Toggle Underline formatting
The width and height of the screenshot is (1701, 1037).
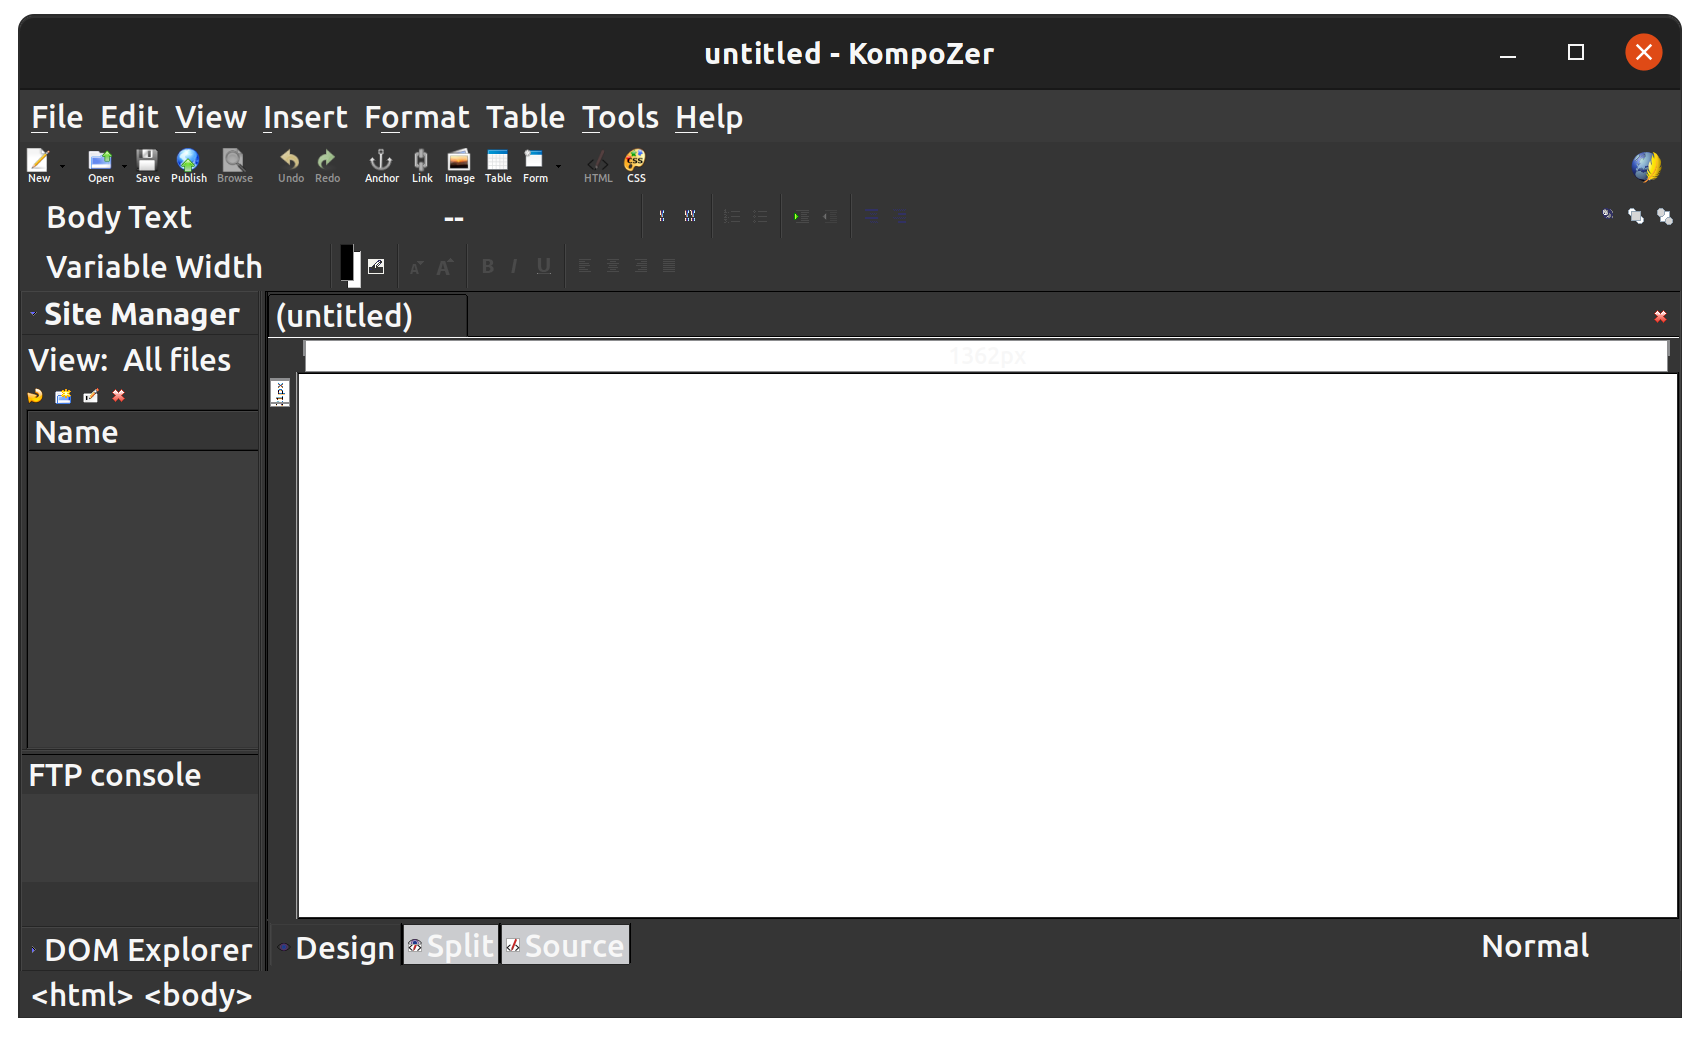click(x=543, y=266)
